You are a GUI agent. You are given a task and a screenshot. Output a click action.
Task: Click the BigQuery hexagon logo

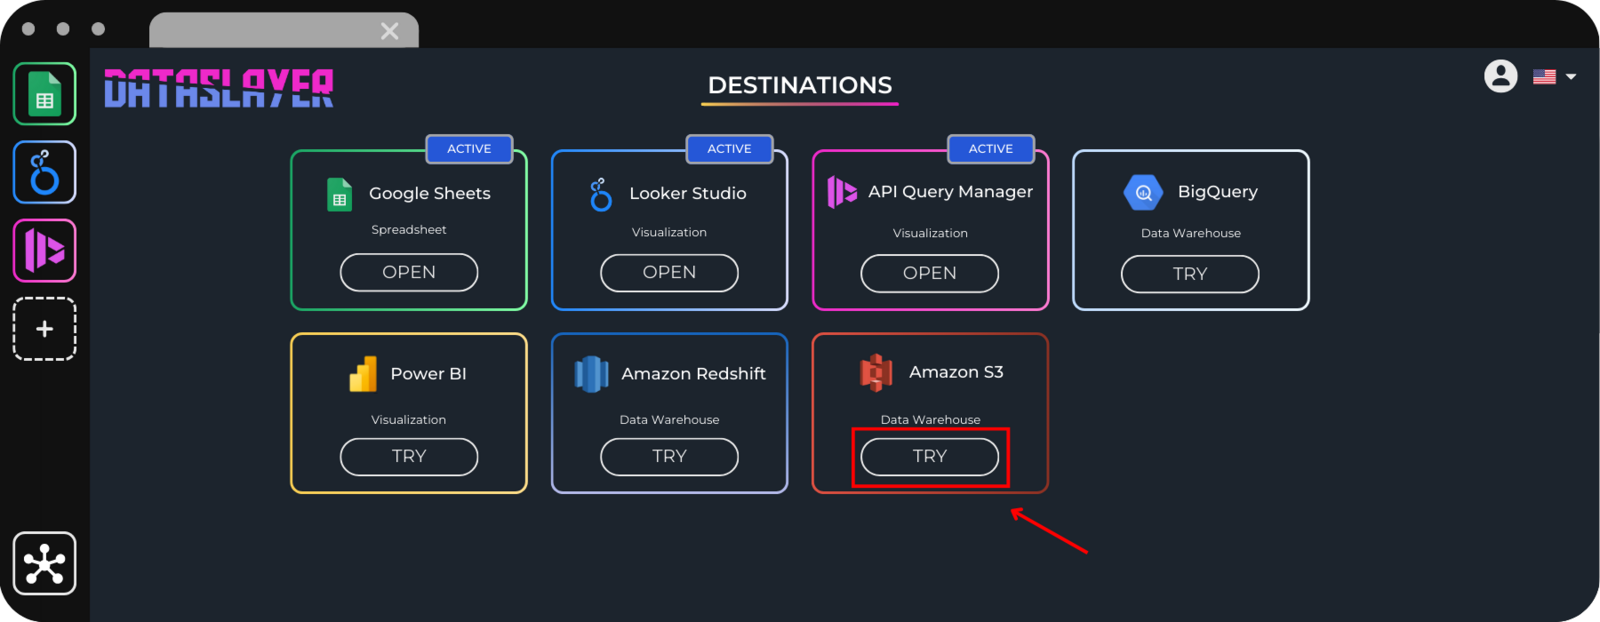(x=1143, y=192)
